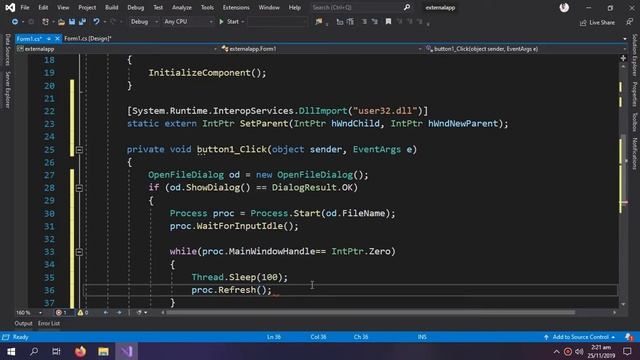640x360 pixels.
Task: Open File Explorer from the taskbar
Action: pyautogui.click(x=103, y=351)
